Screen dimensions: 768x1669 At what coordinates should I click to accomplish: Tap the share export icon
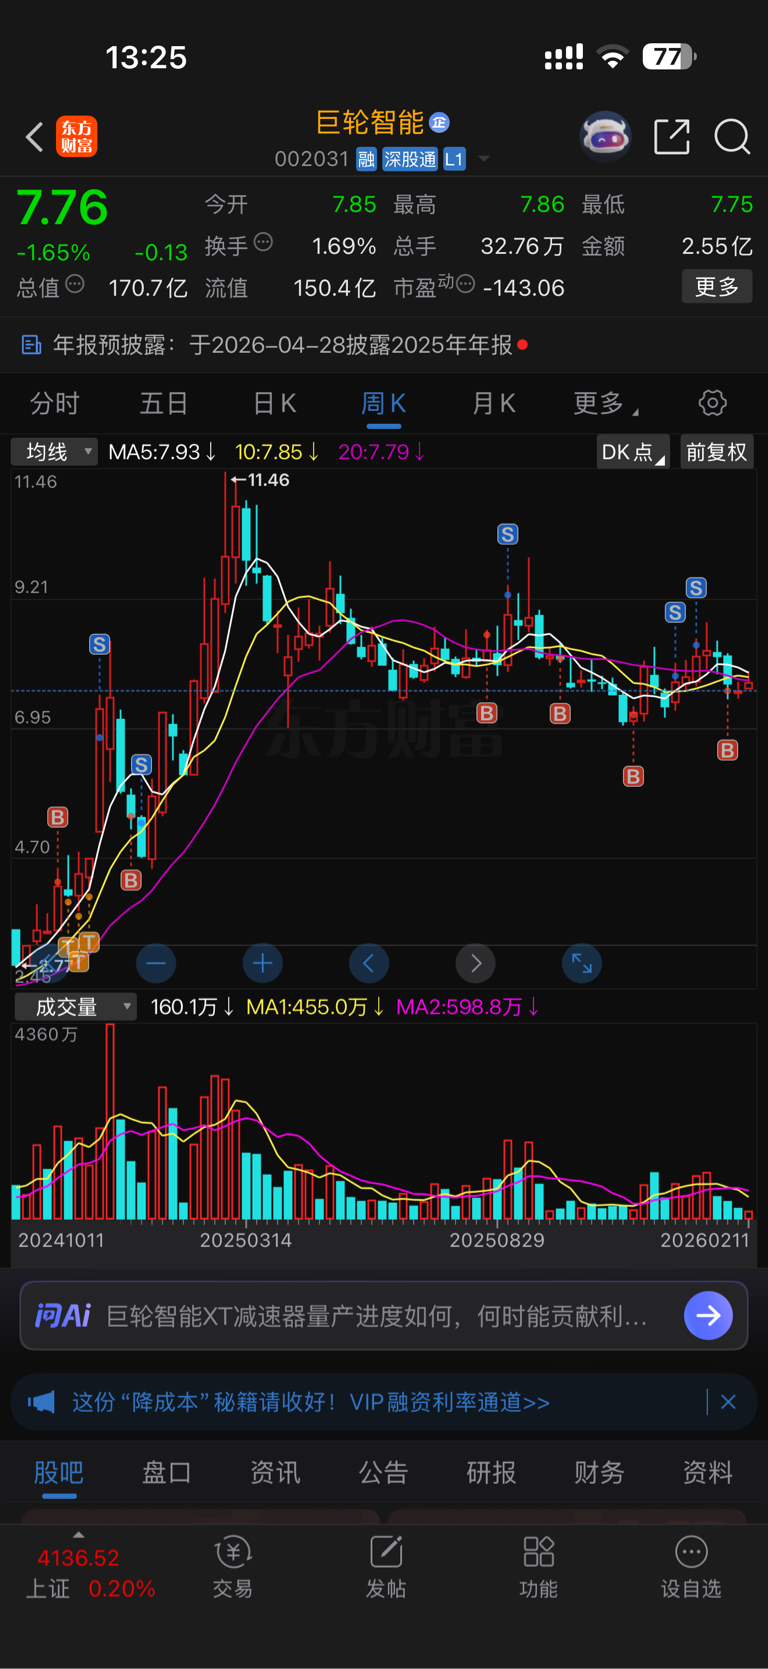point(672,136)
